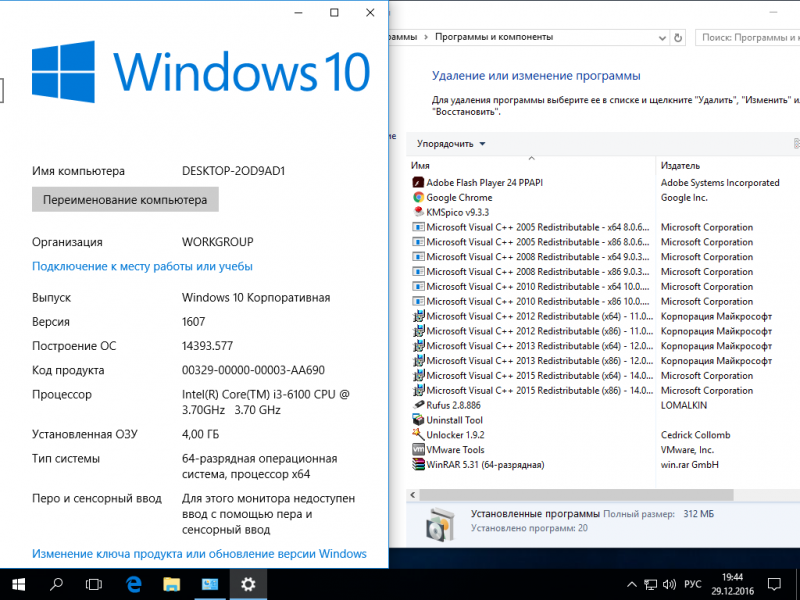The width and height of the screenshot is (800, 600).
Task: Click the Unlocker 1.9.2 wand icon
Action: click(x=418, y=435)
